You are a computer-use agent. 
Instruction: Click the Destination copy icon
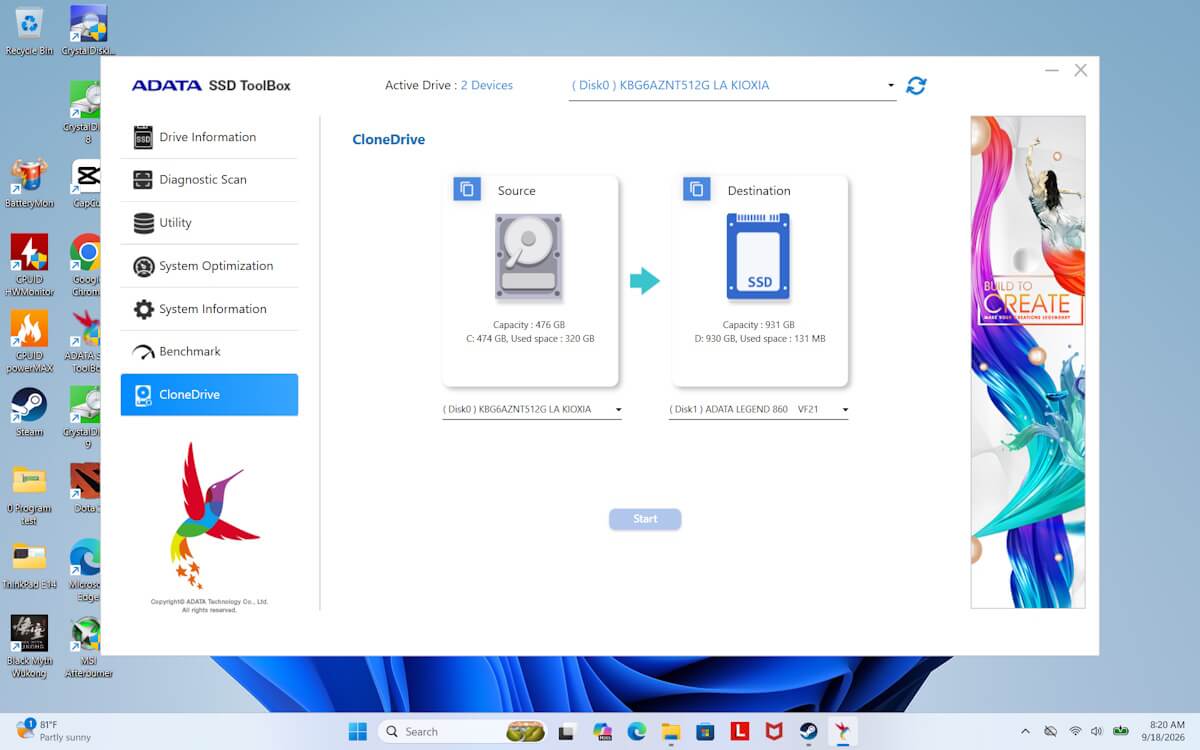coord(697,188)
